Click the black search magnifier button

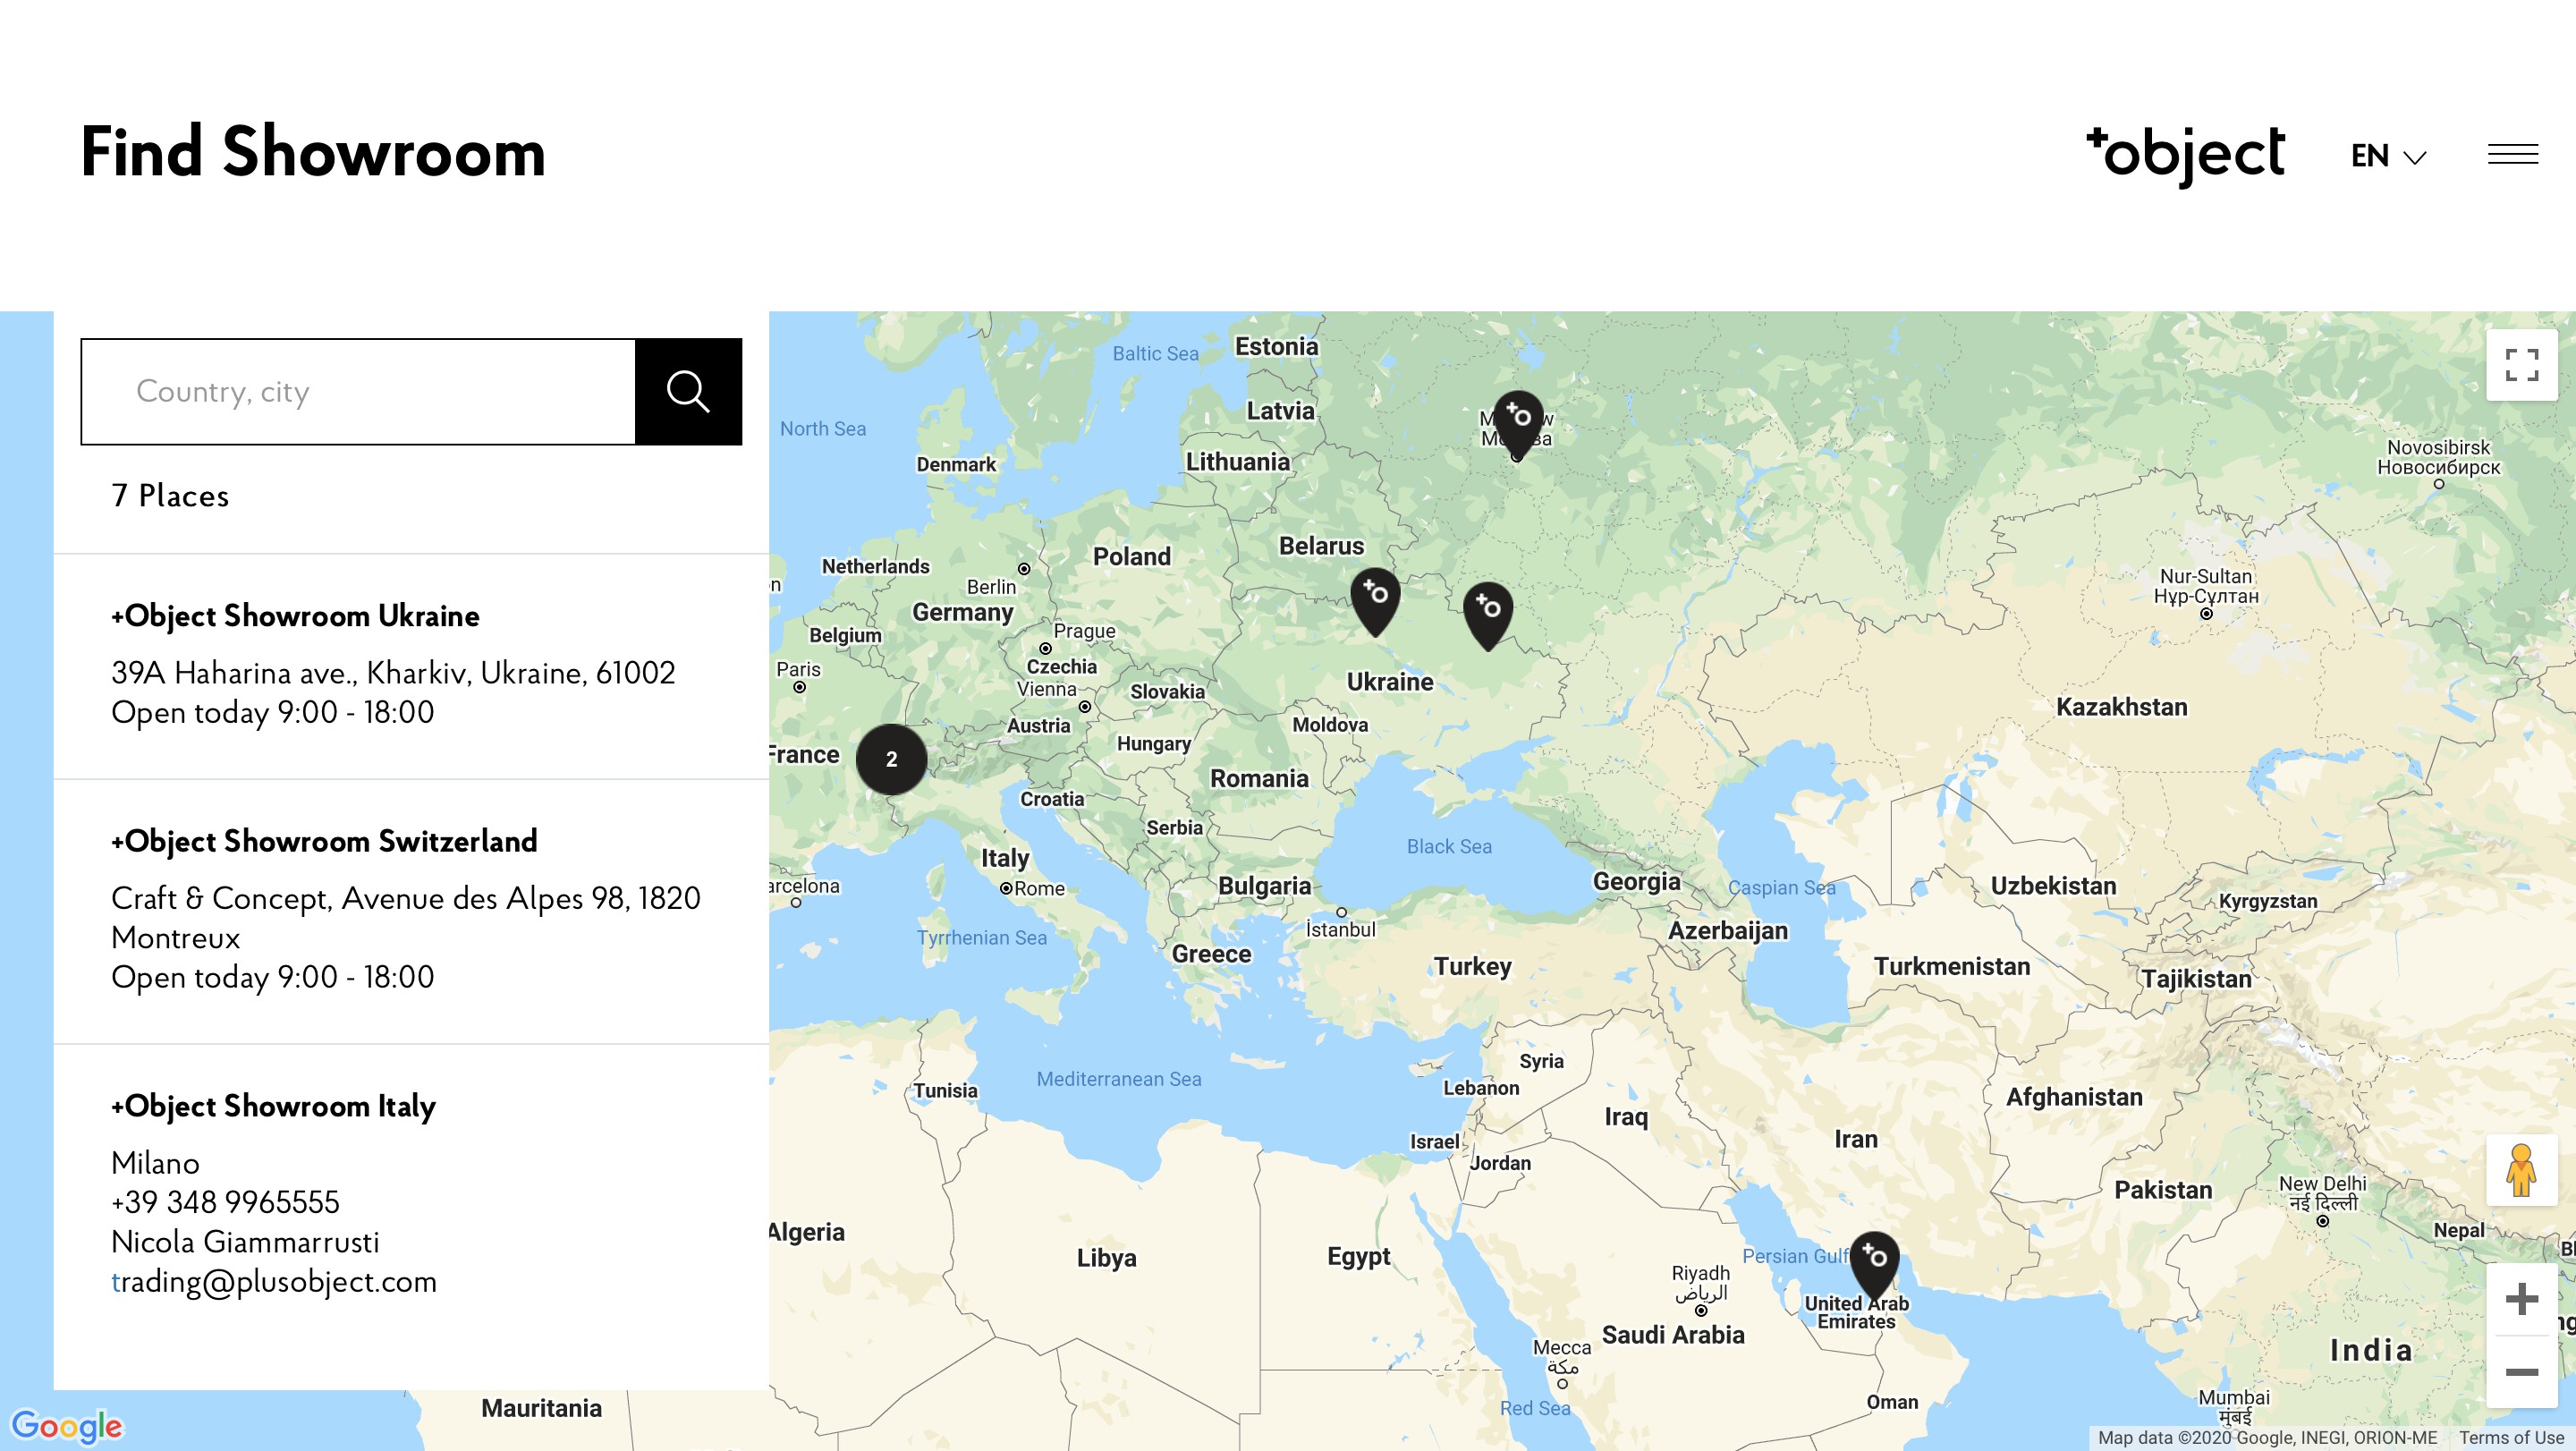tap(688, 391)
